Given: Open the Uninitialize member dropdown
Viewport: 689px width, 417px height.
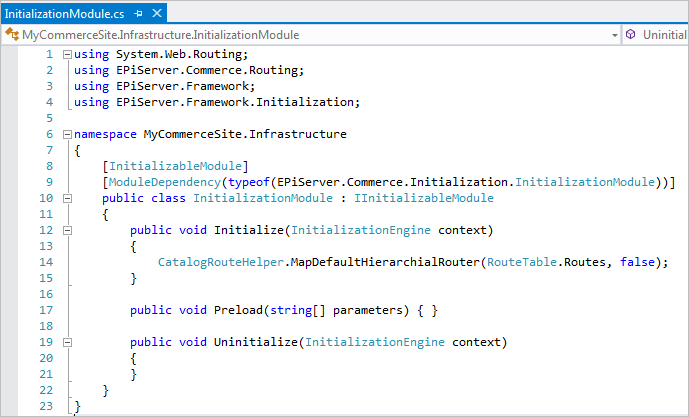Looking at the screenshot, I should (664, 35).
